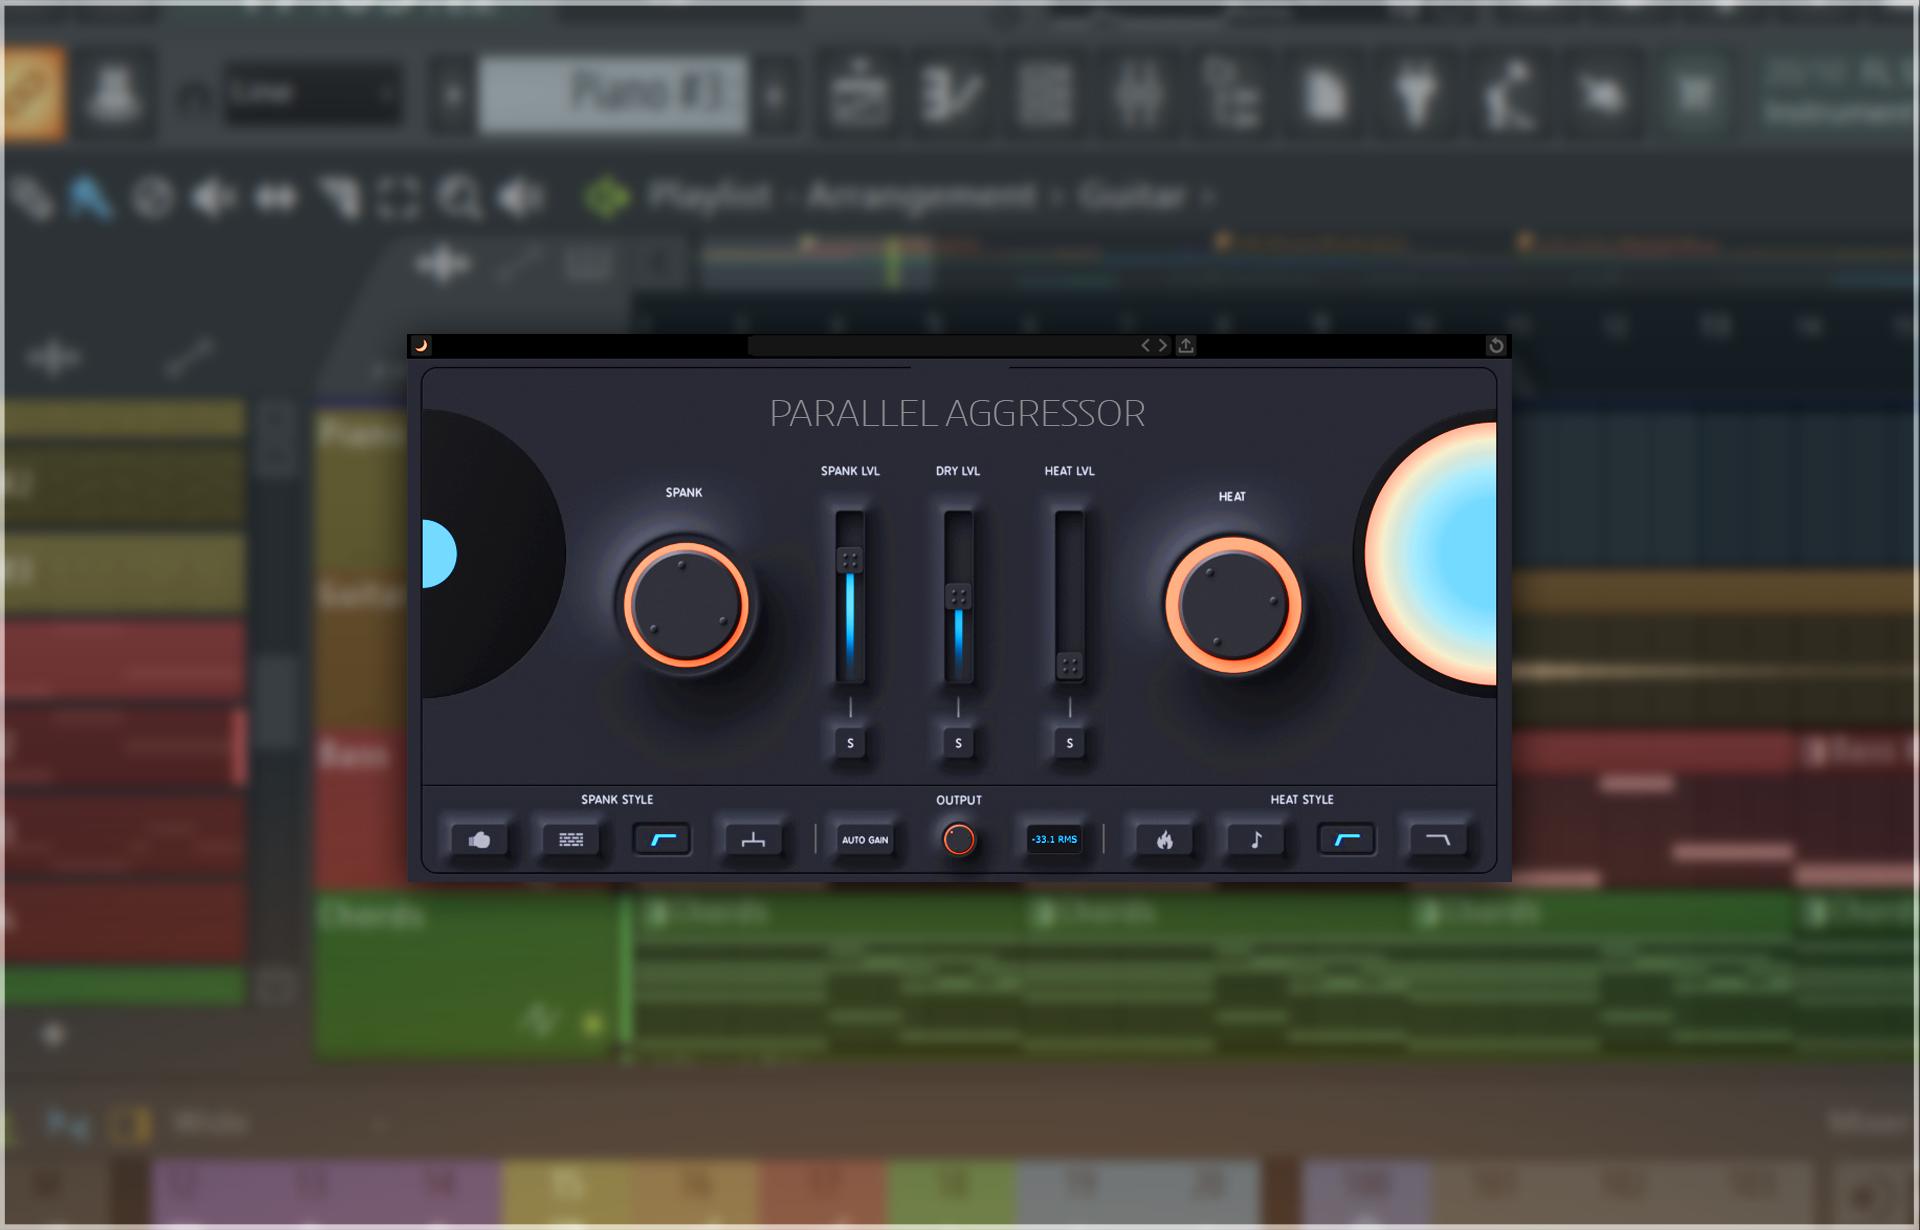Click the glowing heat visualizer orb
Viewport: 1920px width, 1230px height.
coord(1431,554)
